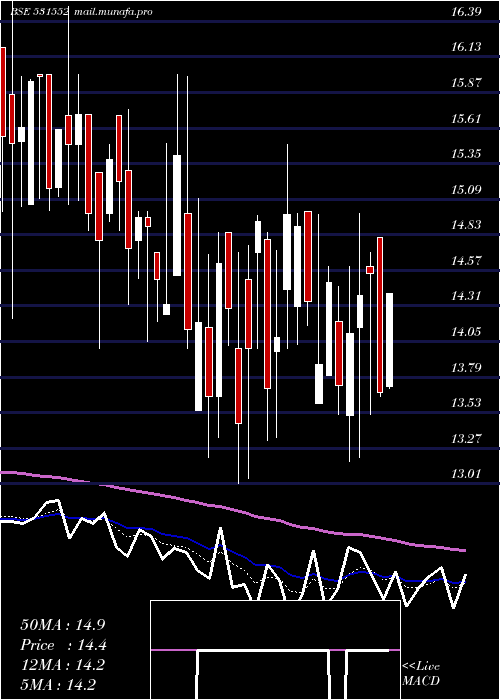Viewport: 500px width, 700px height.
Task: Click the 15.61 price axis label
Action: [466, 119]
